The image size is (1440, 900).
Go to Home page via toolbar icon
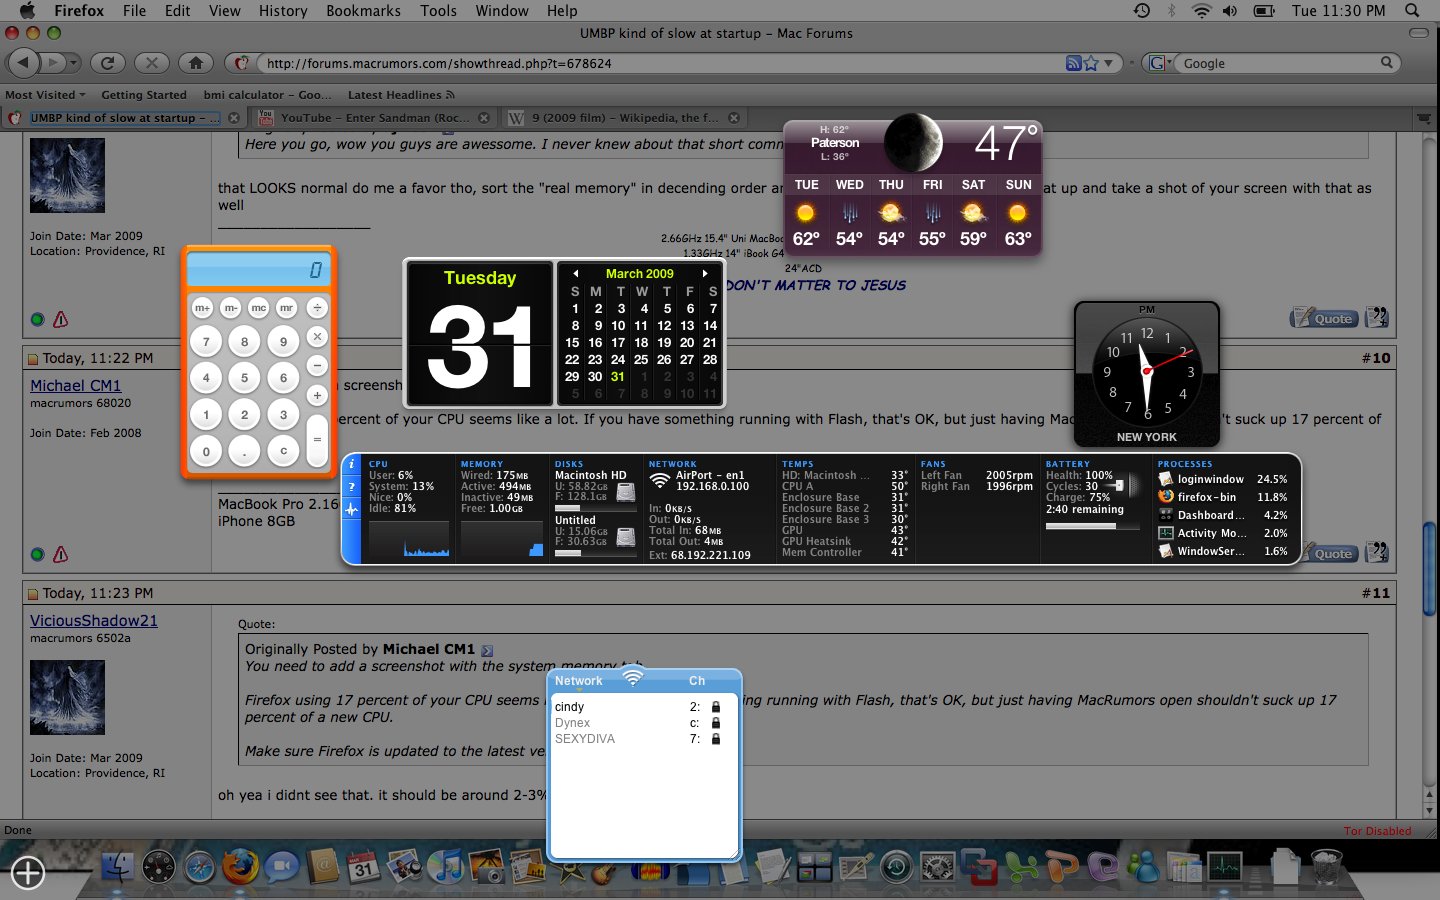tap(196, 63)
